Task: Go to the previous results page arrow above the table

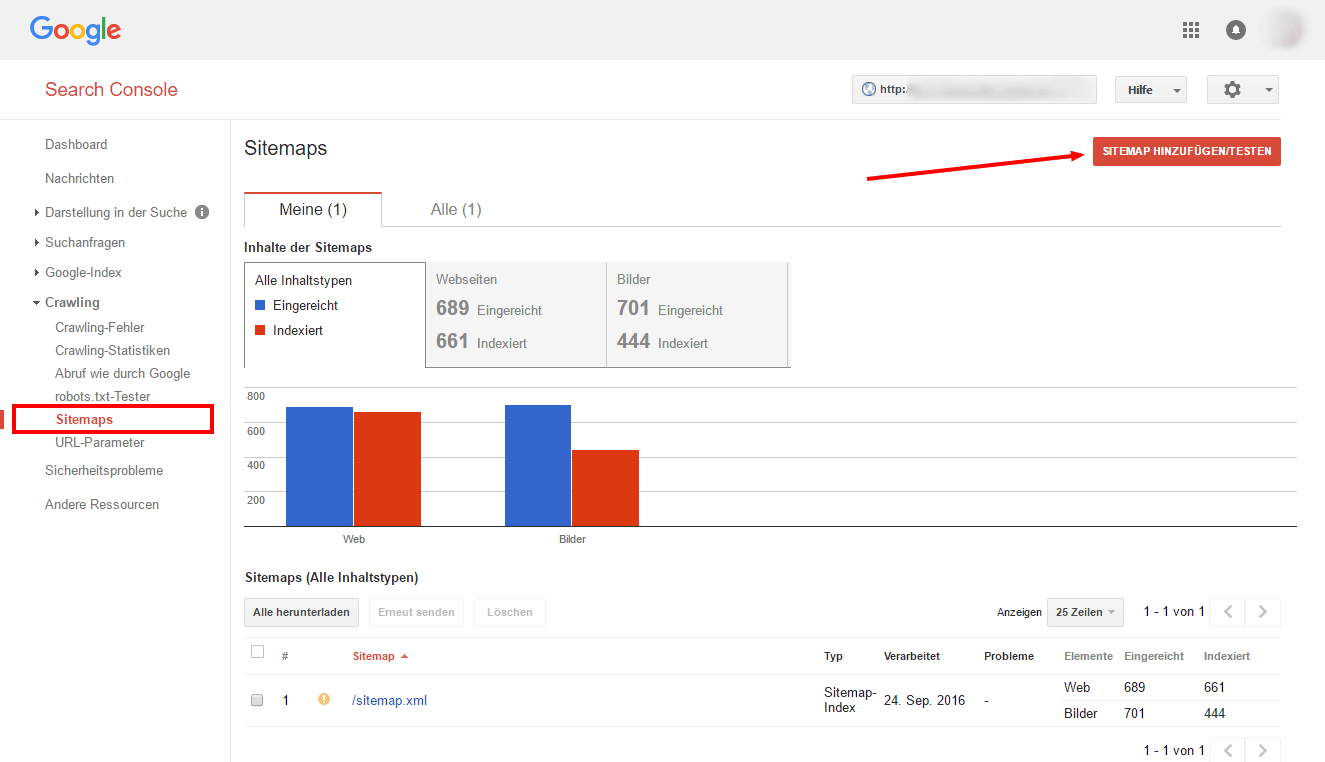Action: [x=1229, y=612]
